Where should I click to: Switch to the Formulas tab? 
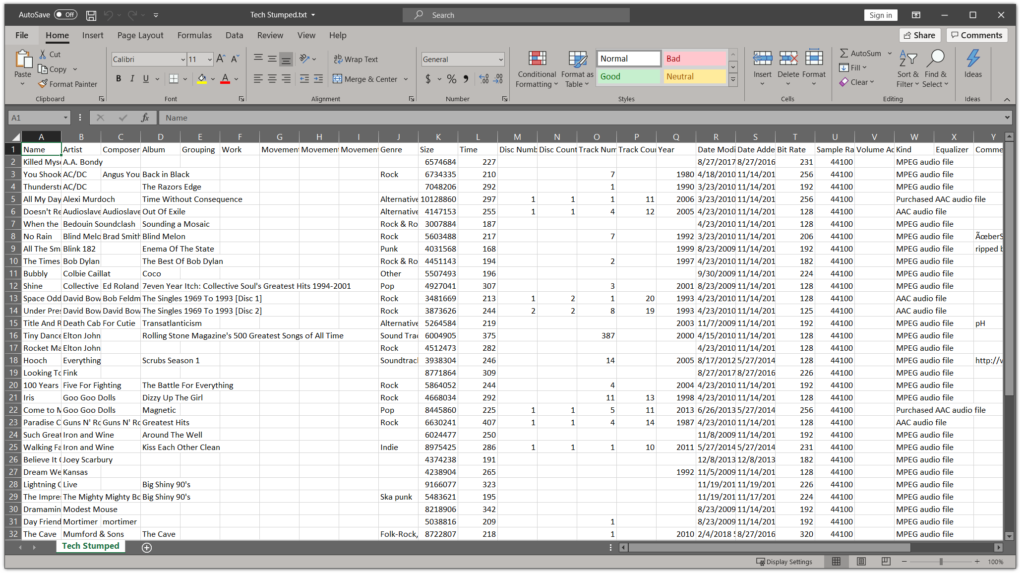(195, 35)
